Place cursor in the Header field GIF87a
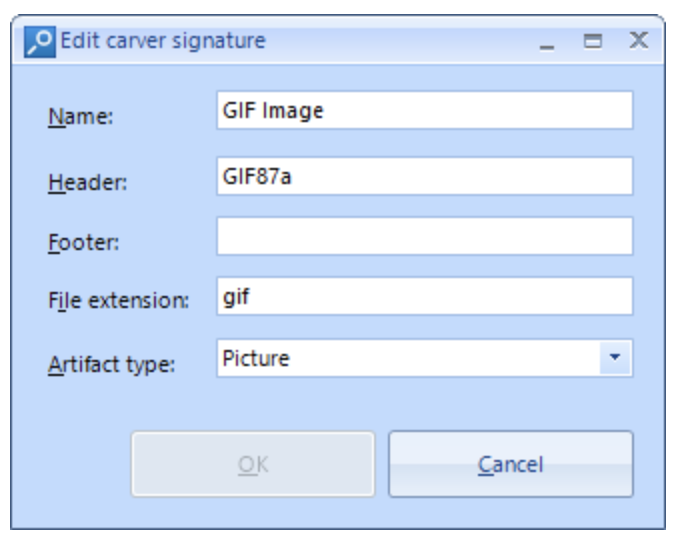Screen dimensions: 678x542 pyautogui.click(x=425, y=176)
